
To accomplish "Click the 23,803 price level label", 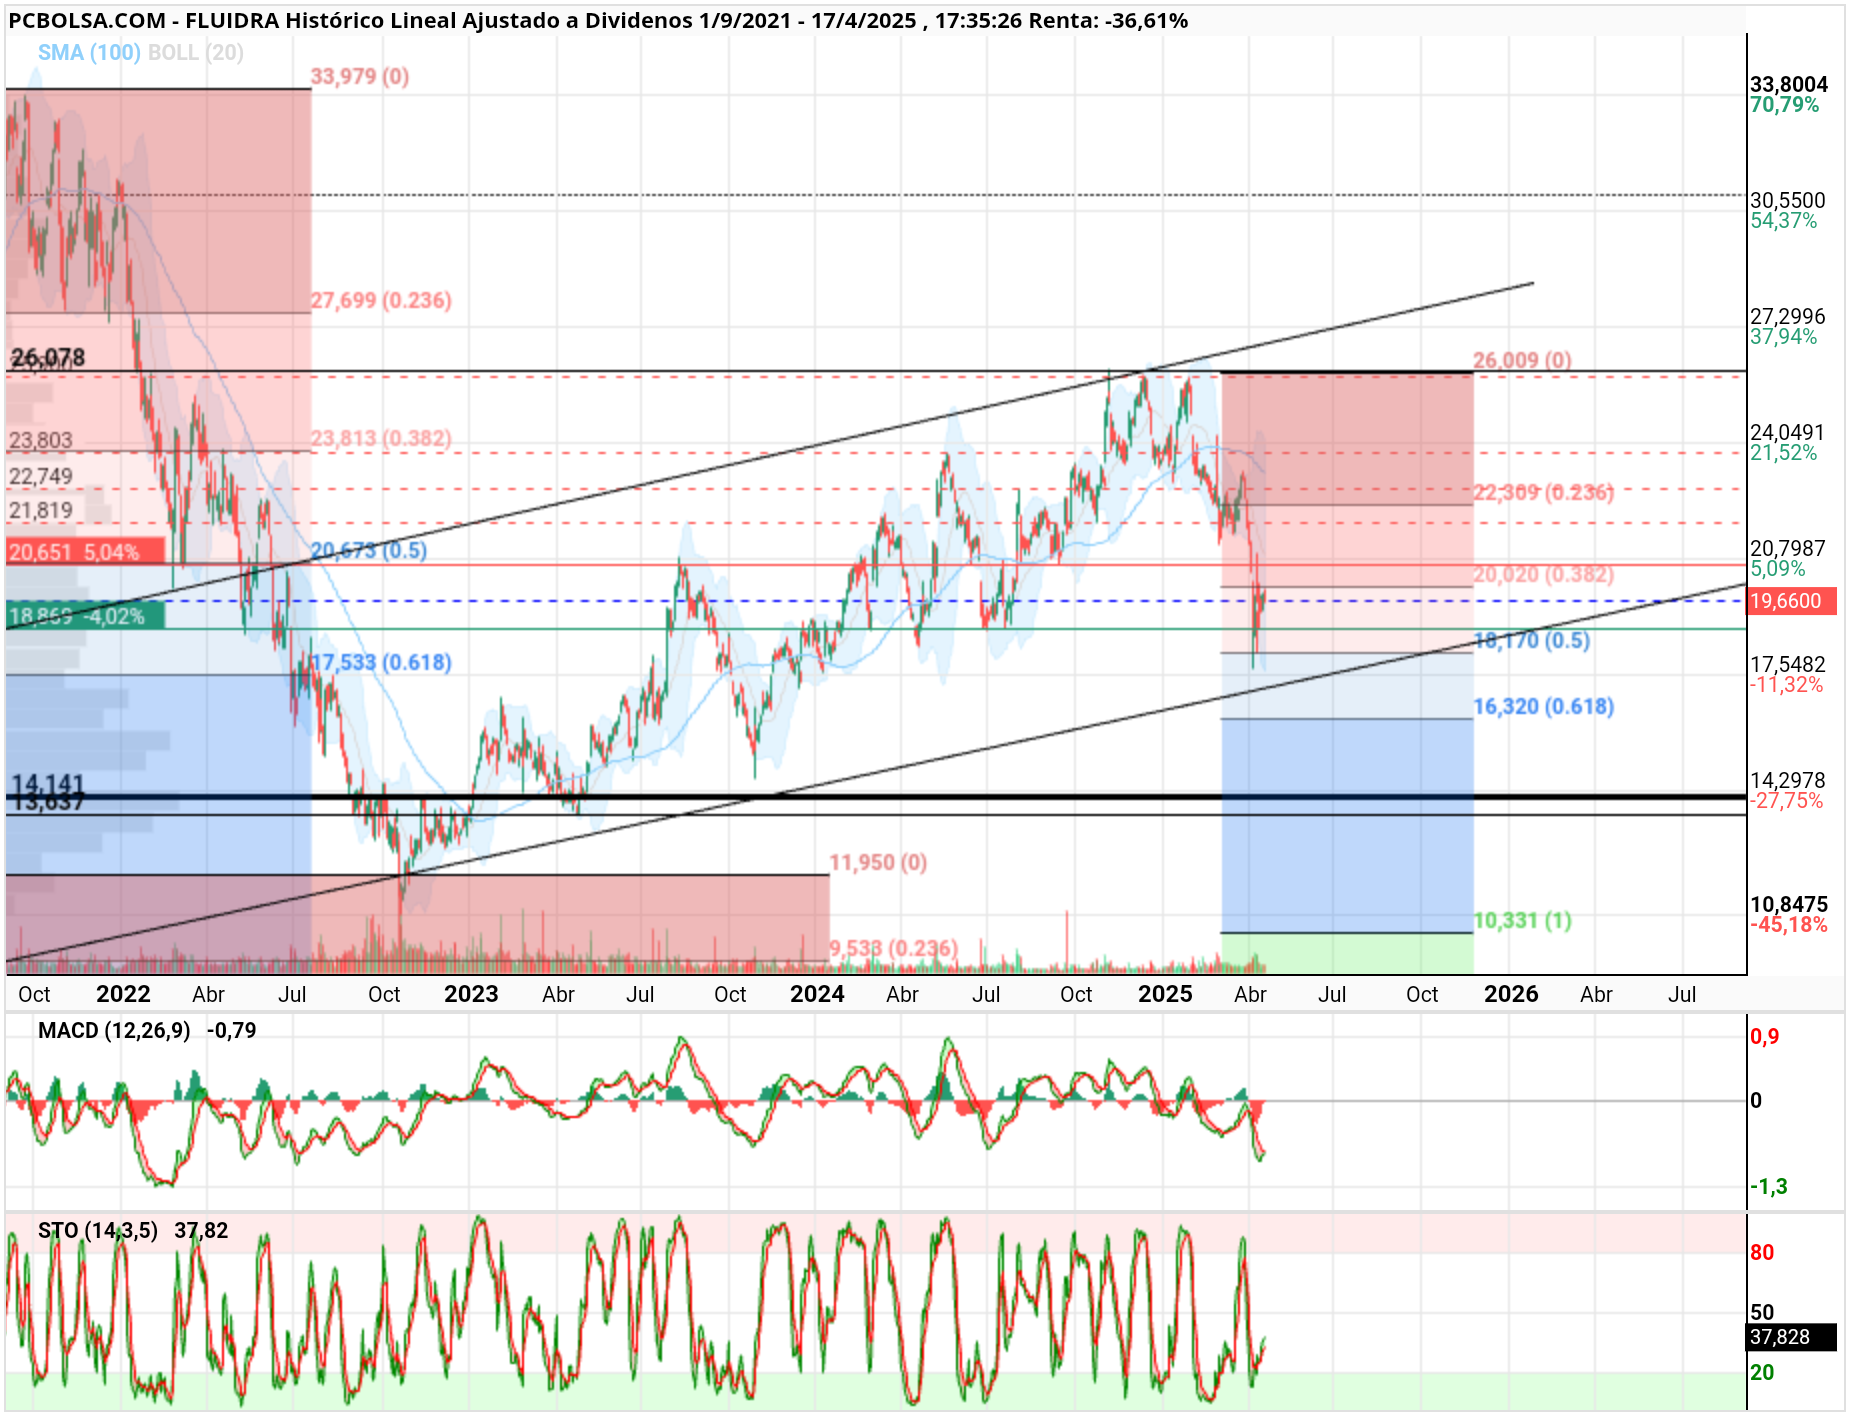I will tap(41, 440).
